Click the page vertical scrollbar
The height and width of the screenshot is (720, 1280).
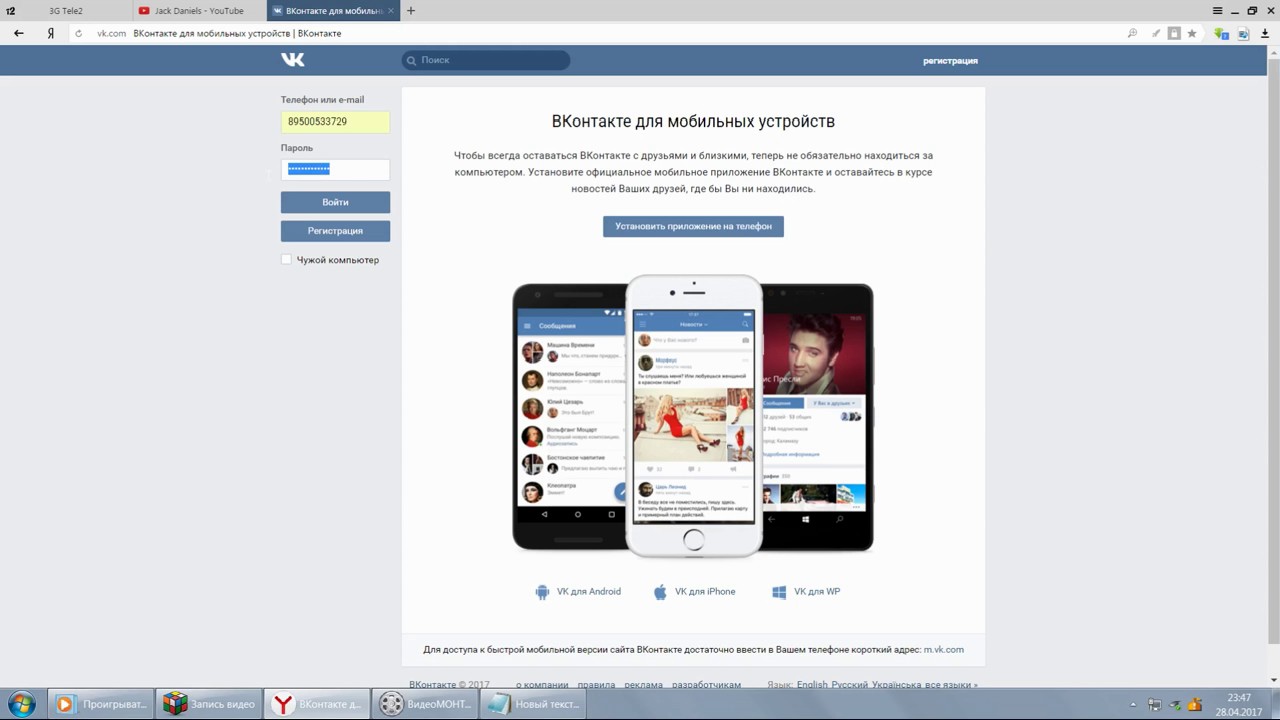[1274, 350]
